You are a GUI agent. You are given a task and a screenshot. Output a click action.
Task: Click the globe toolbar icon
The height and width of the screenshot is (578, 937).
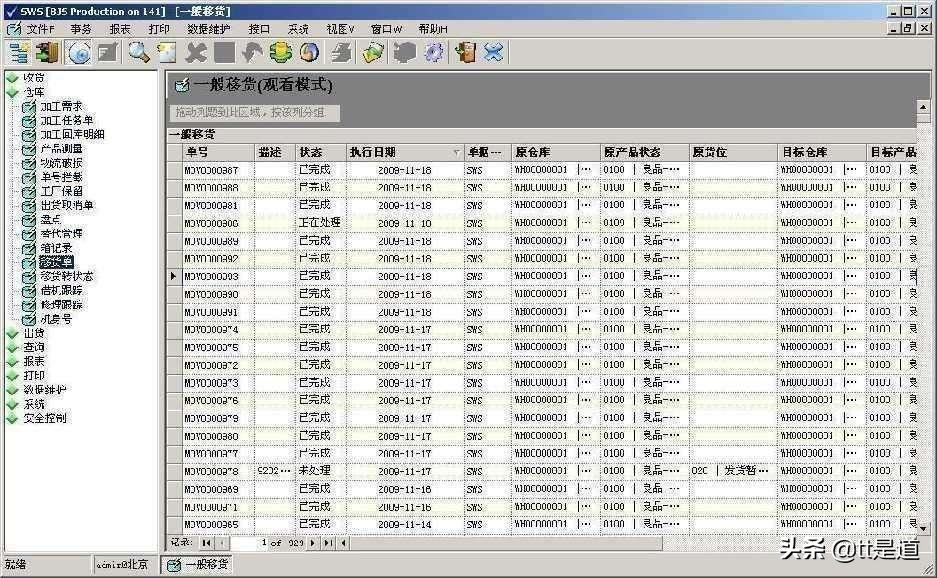[x=309, y=53]
